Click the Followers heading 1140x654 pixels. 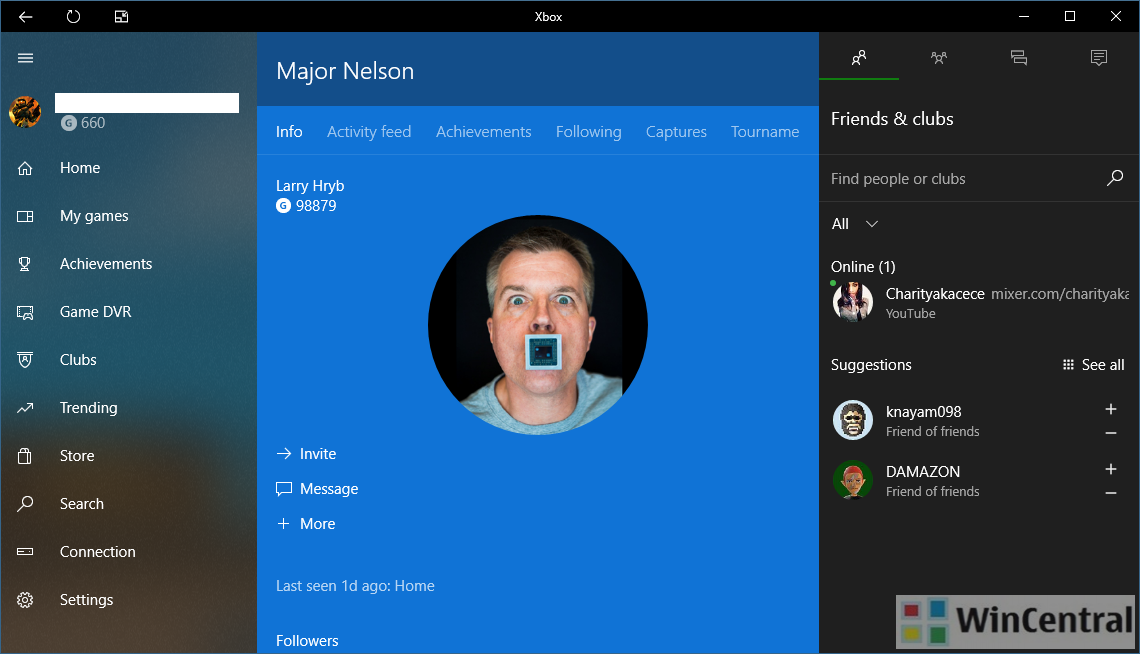pos(307,641)
